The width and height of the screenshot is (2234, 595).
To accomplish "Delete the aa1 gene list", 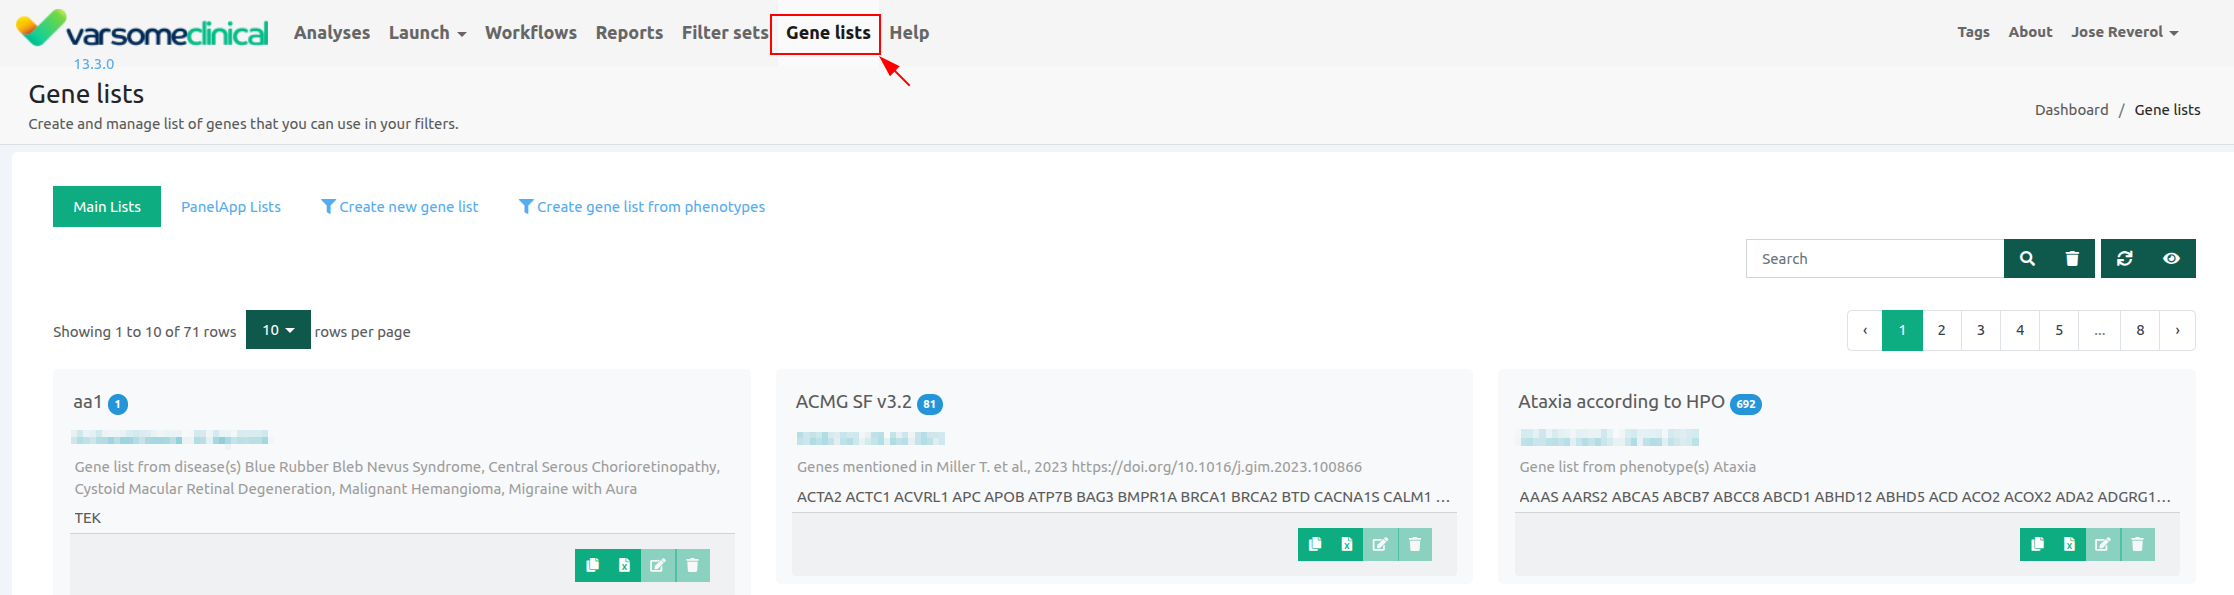I will [x=692, y=565].
